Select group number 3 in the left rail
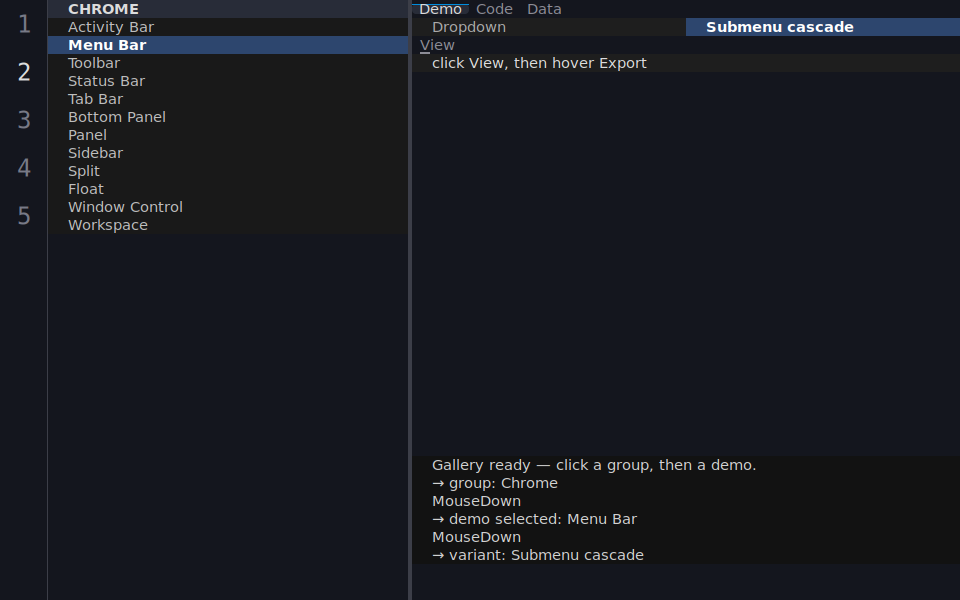 click(24, 119)
